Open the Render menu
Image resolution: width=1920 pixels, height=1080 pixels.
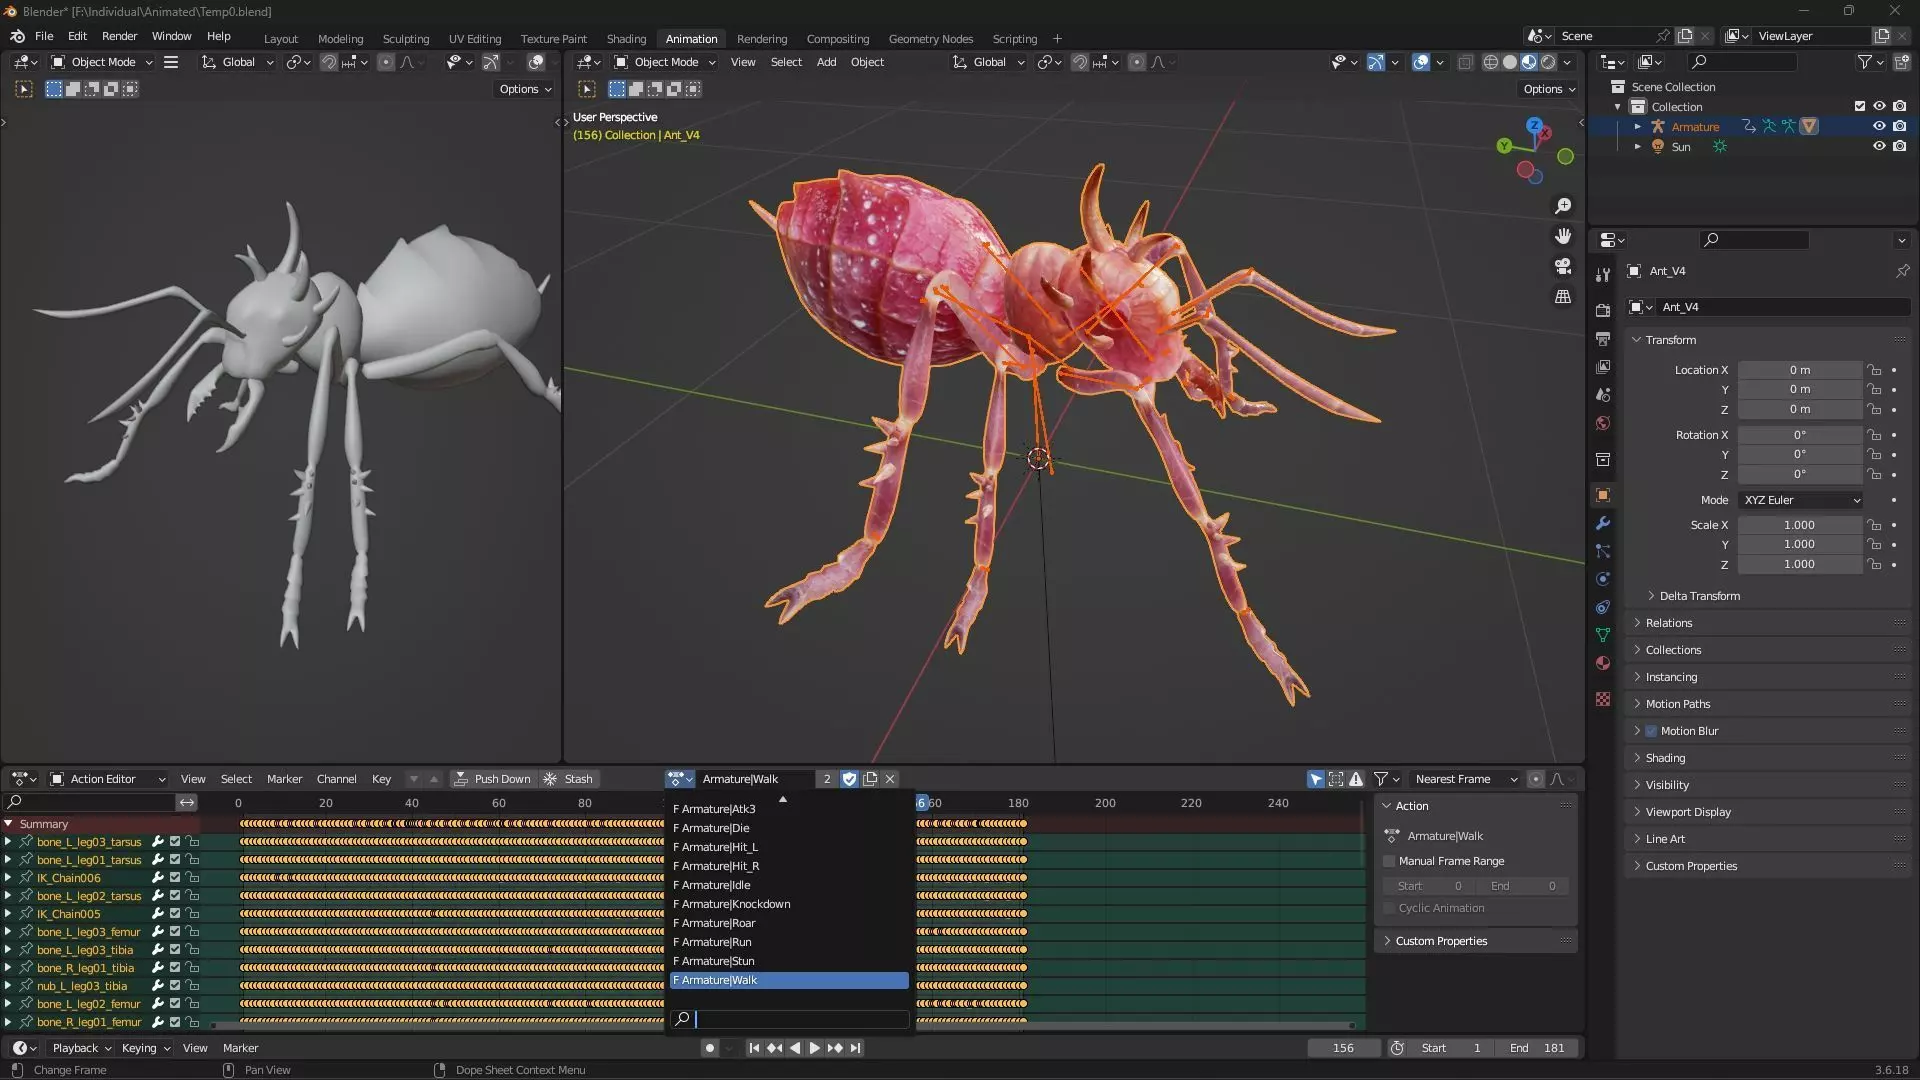click(x=119, y=36)
